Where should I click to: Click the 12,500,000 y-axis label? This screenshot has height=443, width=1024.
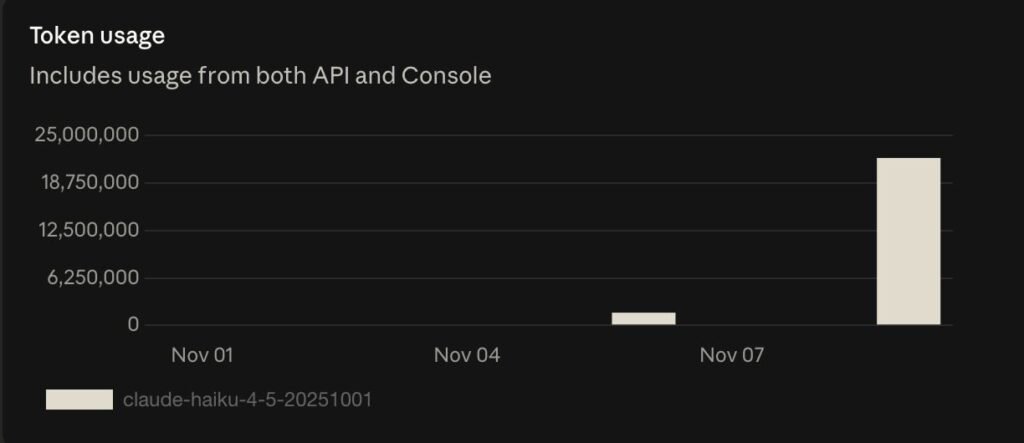(87, 231)
